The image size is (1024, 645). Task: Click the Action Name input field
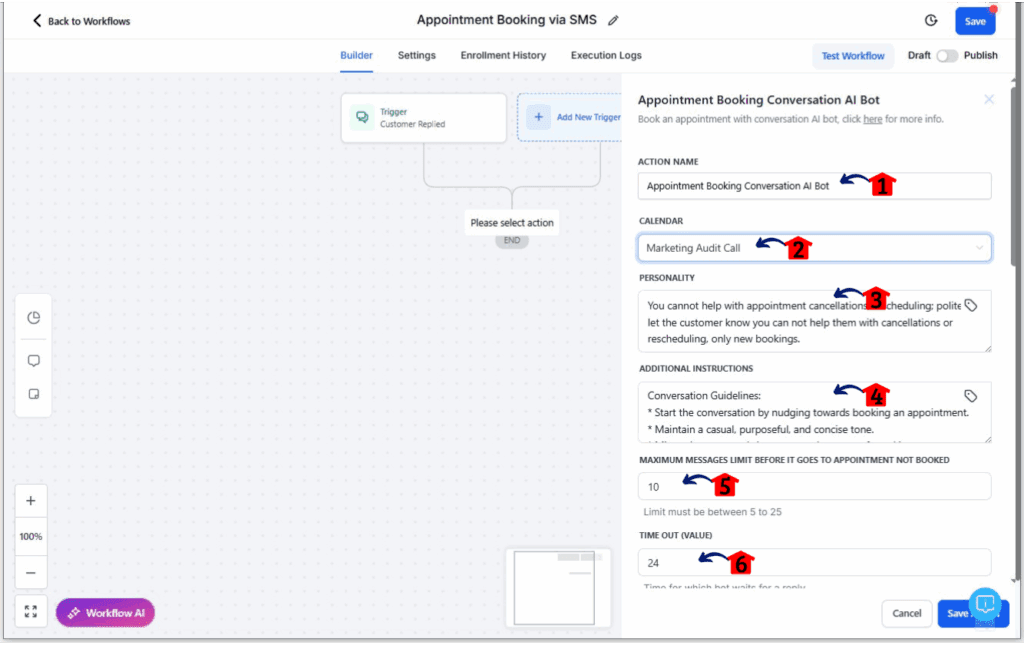(814, 186)
